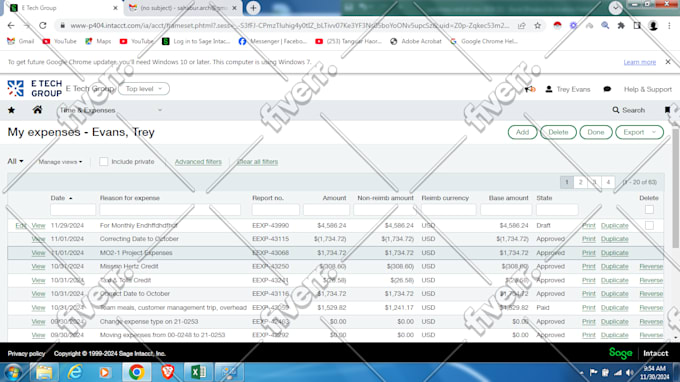Open the Chrome profile avatar
Image resolution: width=680 pixels, height=382 pixels.
click(653, 26)
